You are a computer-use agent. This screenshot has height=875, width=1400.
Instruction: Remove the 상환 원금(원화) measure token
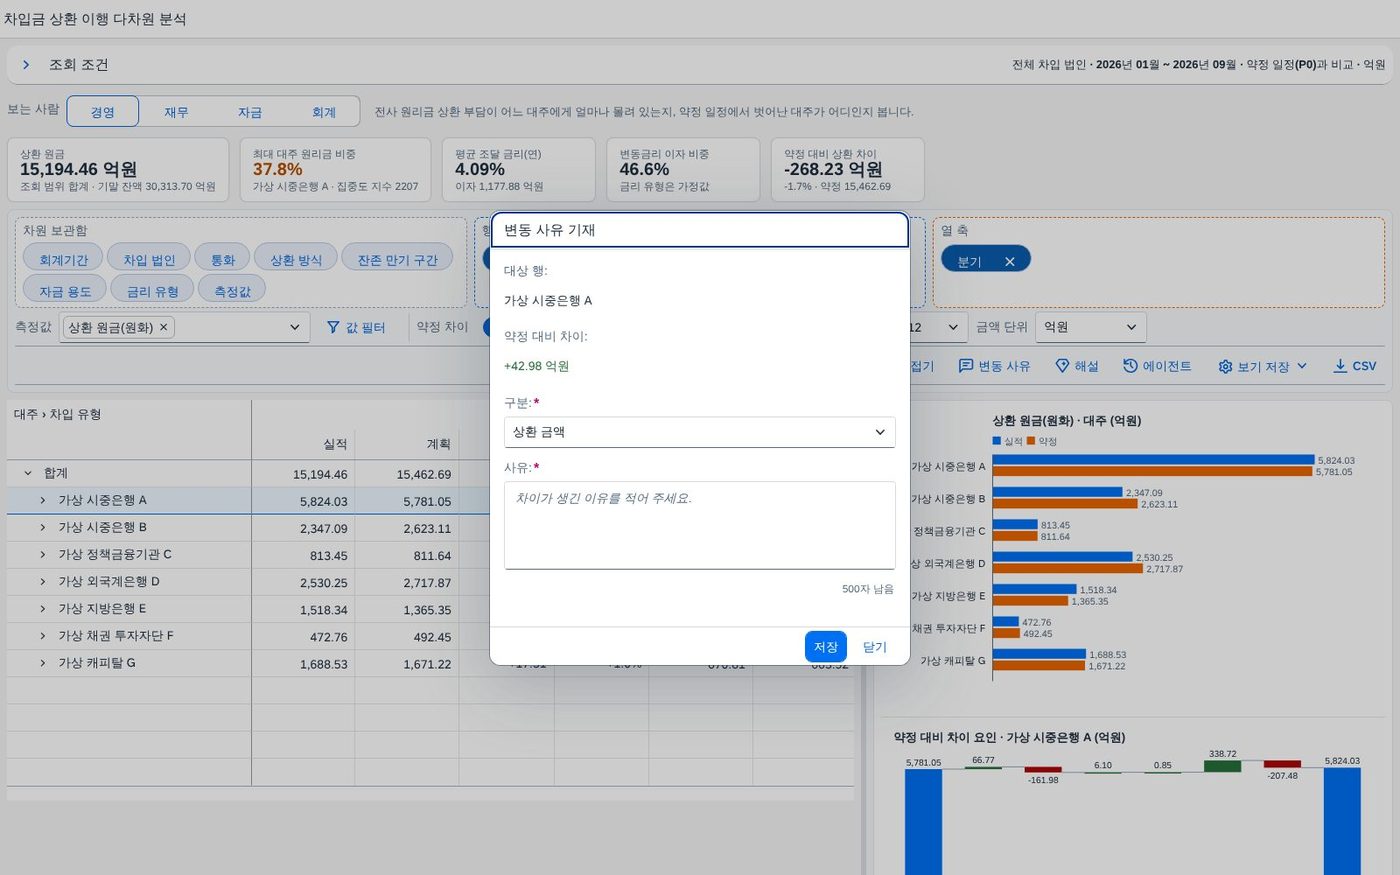pyautogui.click(x=164, y=327)
